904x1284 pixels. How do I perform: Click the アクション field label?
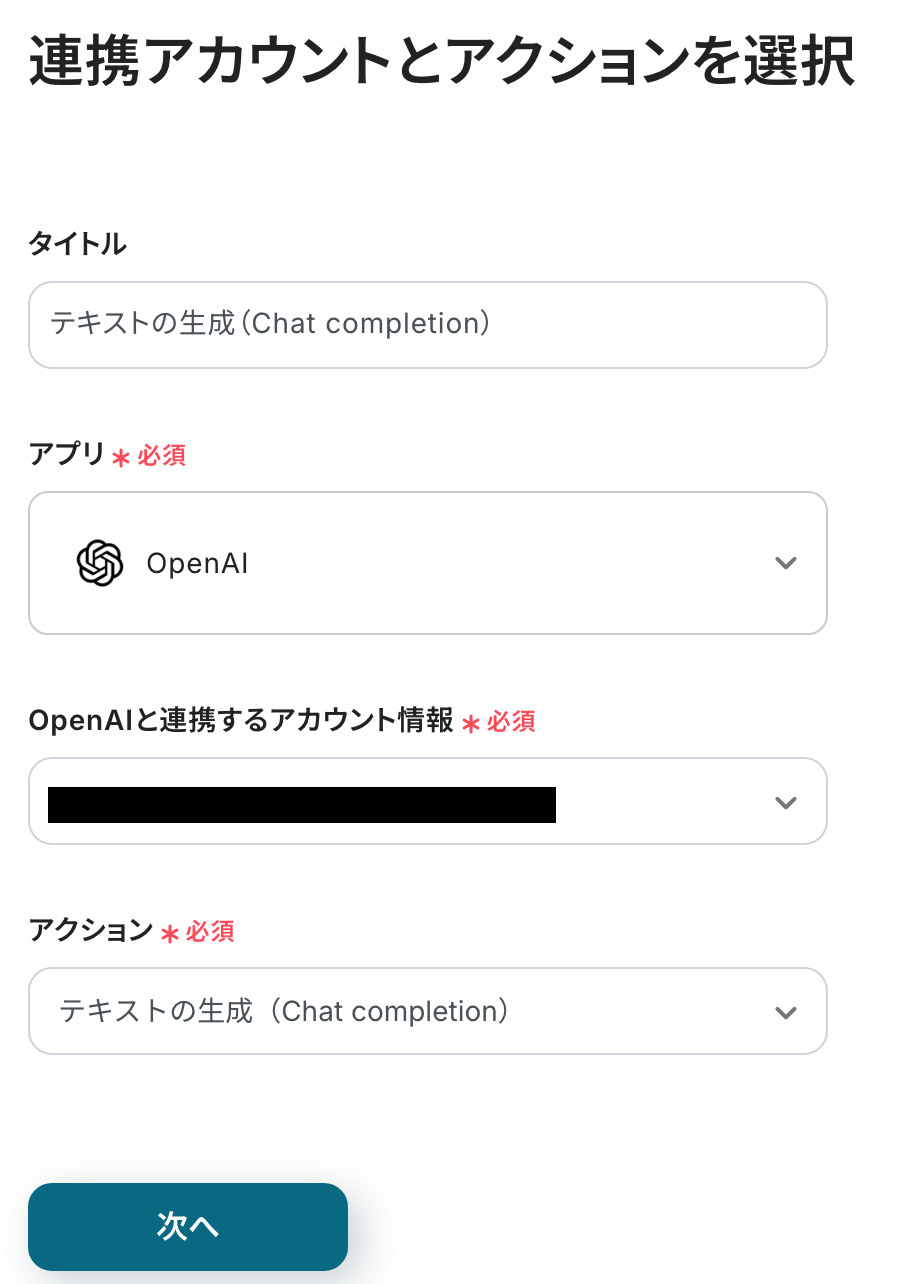(91, 931)
